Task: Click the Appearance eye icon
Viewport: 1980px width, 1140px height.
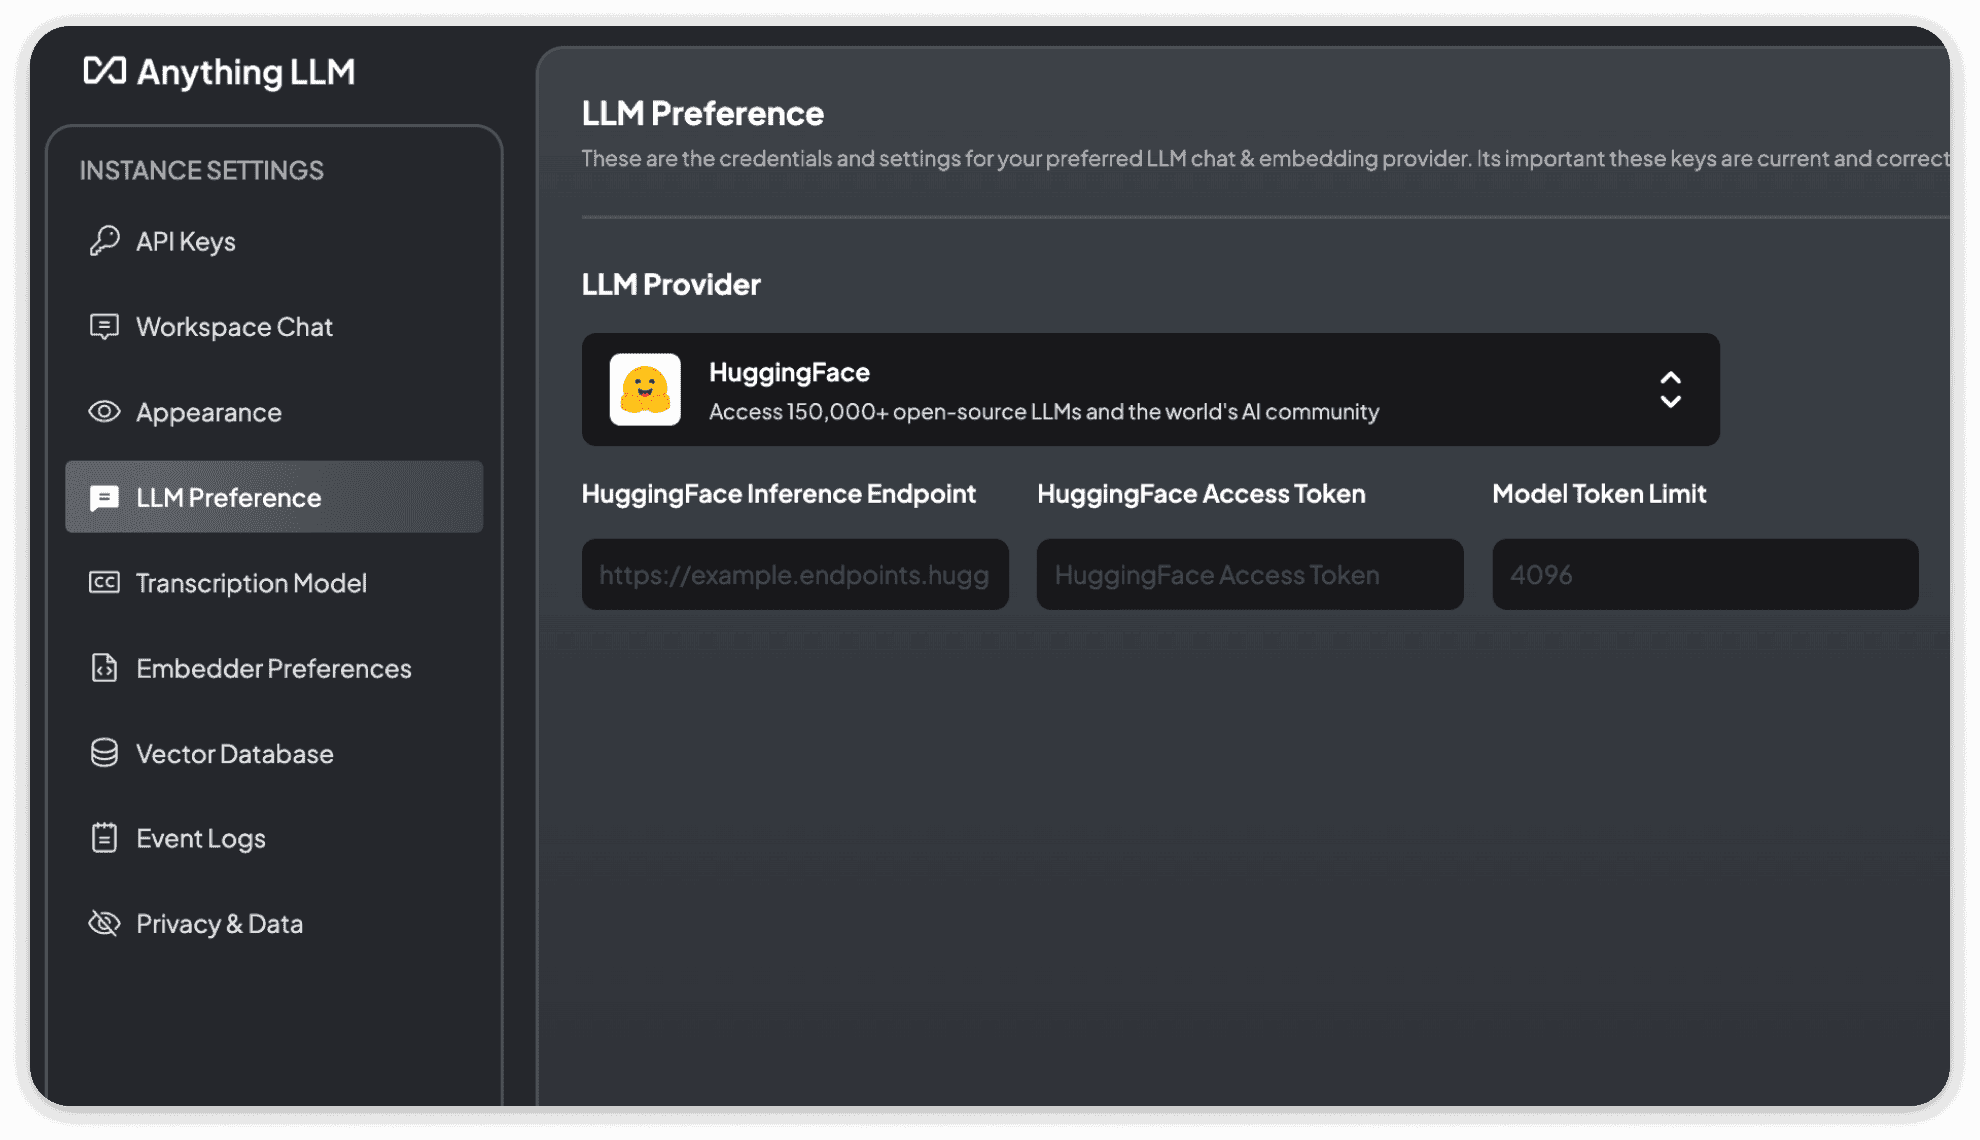Action: pos(104,412)
